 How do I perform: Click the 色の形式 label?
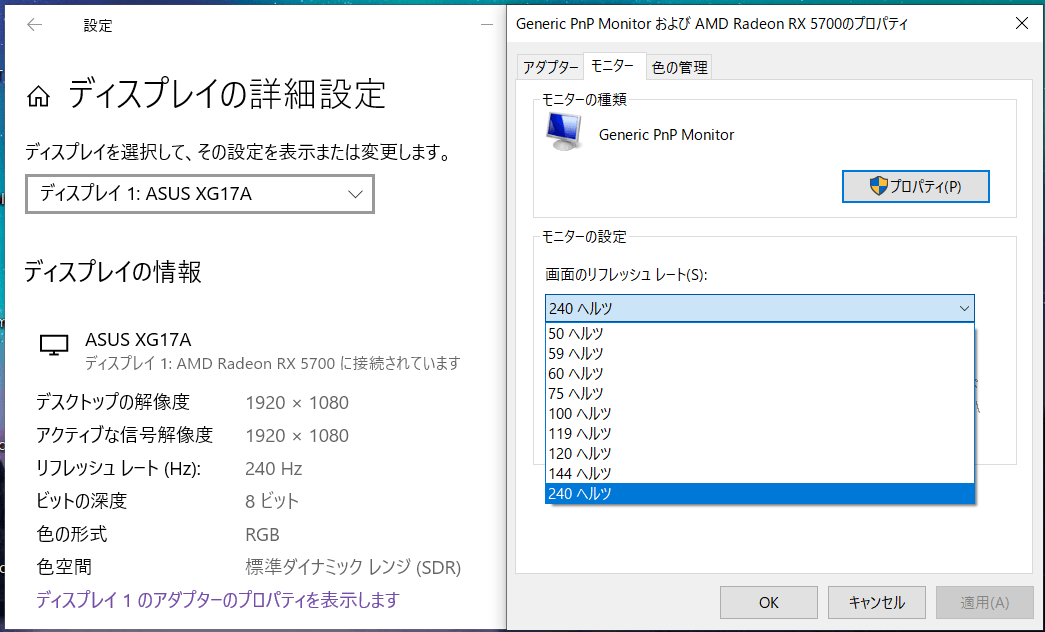[x=71, y=535]
